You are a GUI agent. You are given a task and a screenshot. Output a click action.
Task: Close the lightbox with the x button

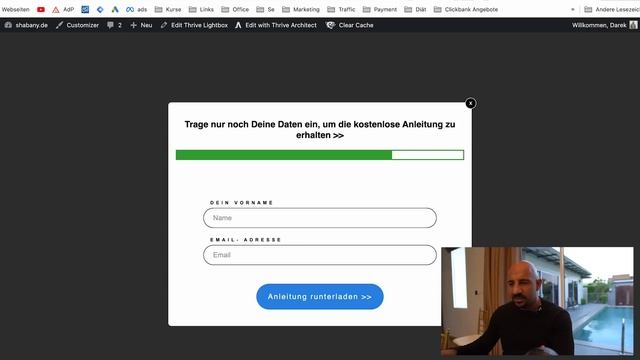[471, 103]
